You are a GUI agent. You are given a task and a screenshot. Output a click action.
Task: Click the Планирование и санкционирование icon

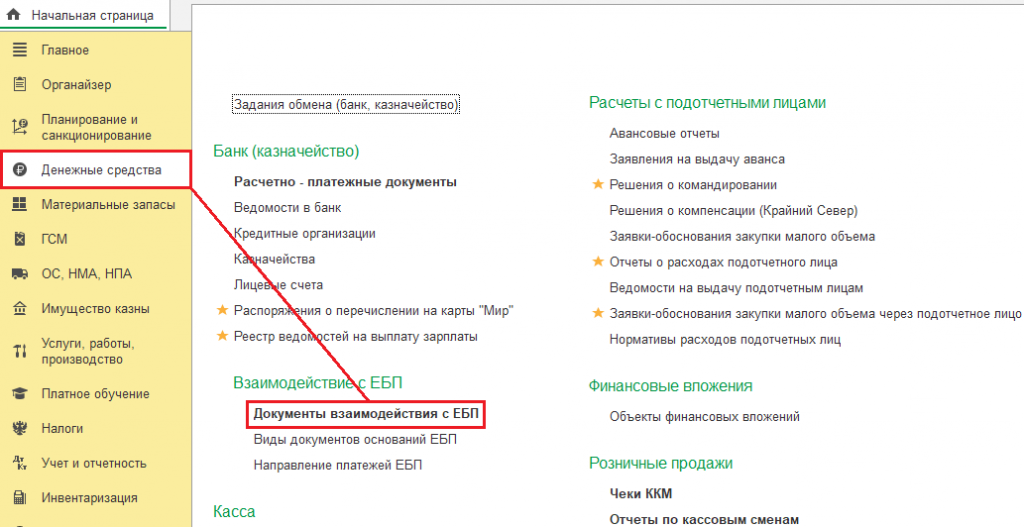[x=20, y=127]
